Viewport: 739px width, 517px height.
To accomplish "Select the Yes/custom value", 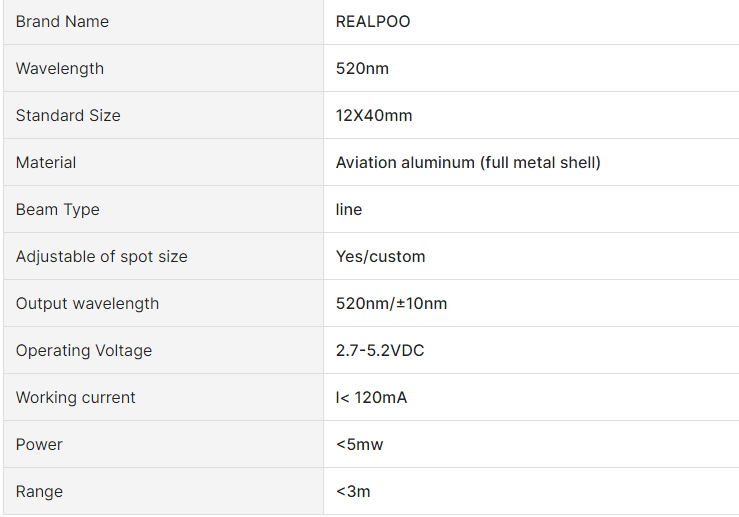I will click(x=381, y=257).
